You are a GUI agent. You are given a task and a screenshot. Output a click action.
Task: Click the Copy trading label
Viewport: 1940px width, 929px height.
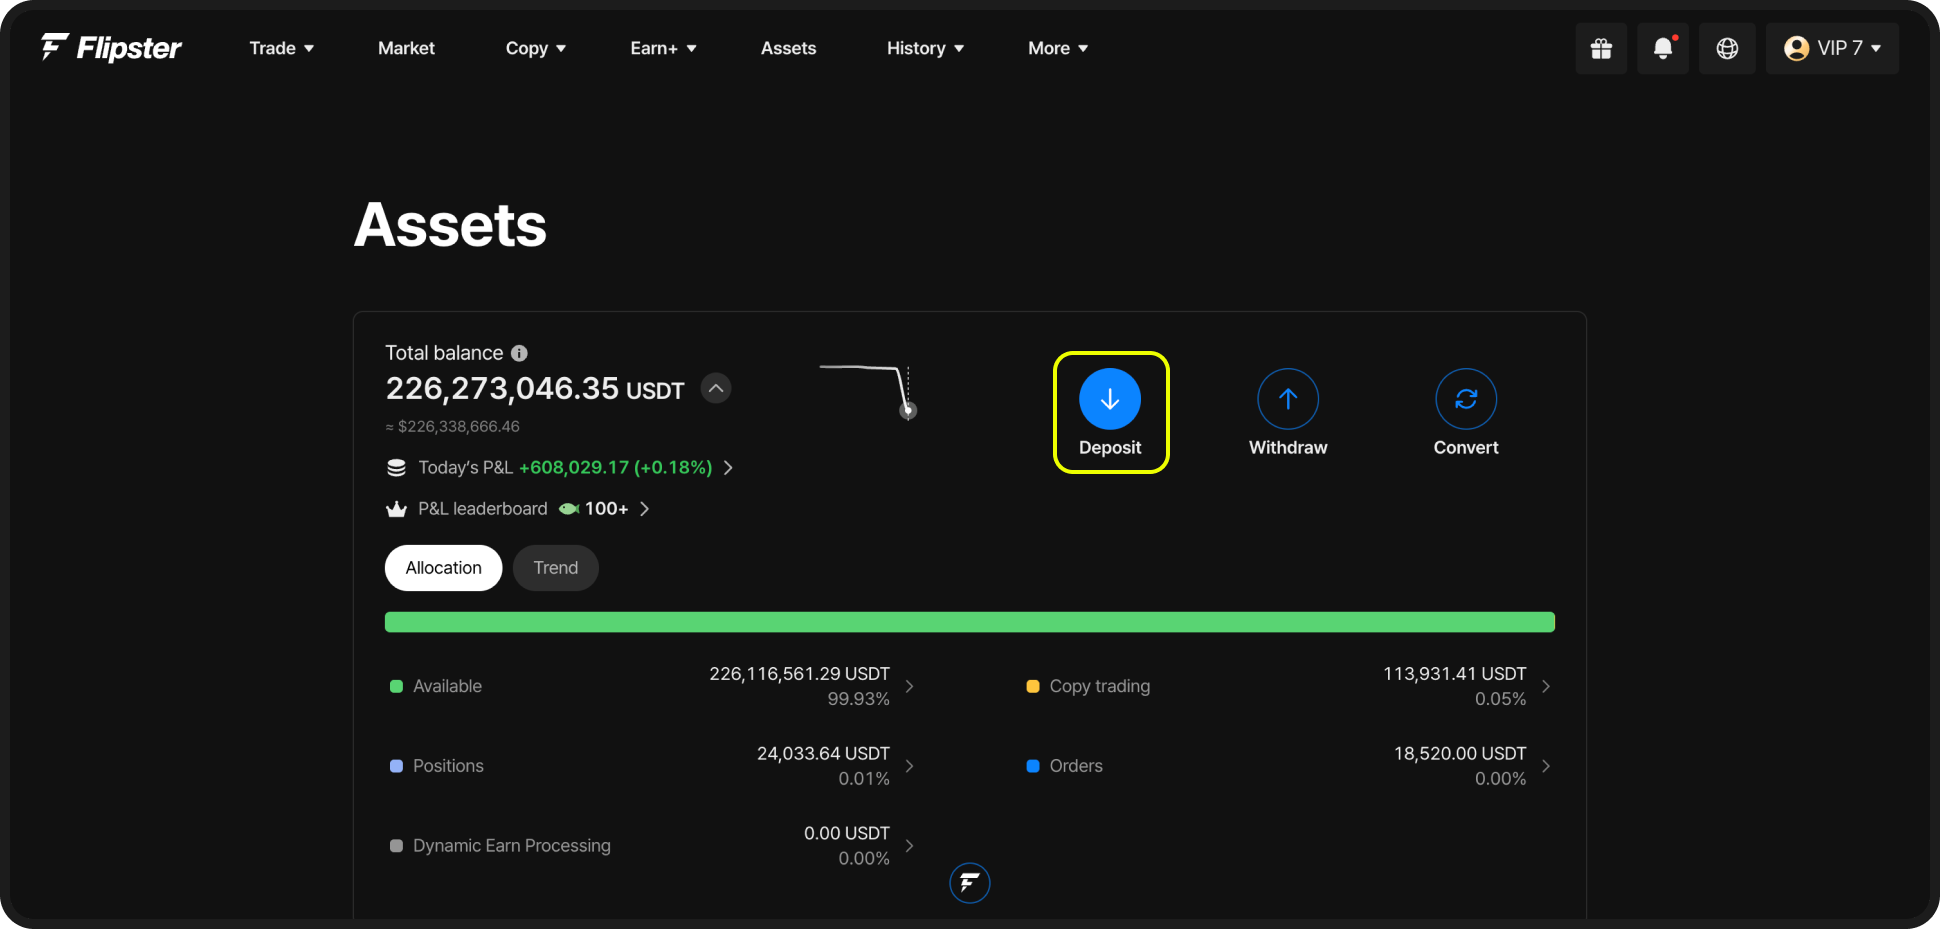(1100, 686)
